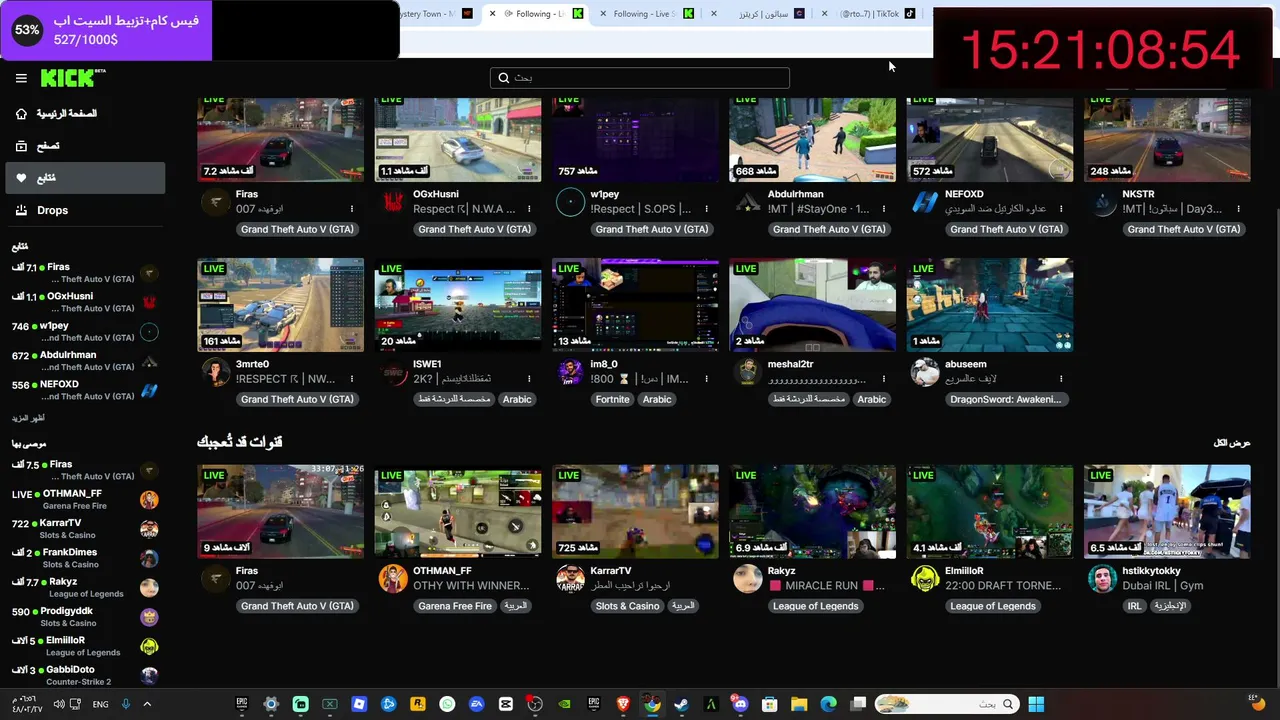
Task: Select Abdulrhman row in the sidebar list
Action: [x=85, y=361]
